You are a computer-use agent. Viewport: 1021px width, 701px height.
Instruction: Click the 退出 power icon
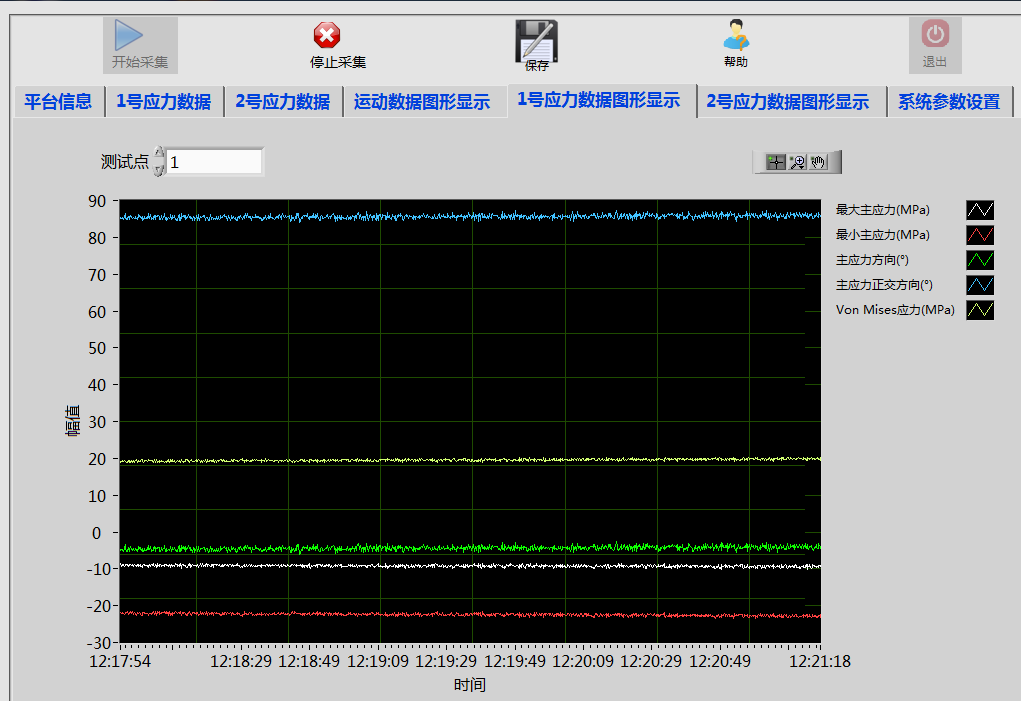[935, 34]
